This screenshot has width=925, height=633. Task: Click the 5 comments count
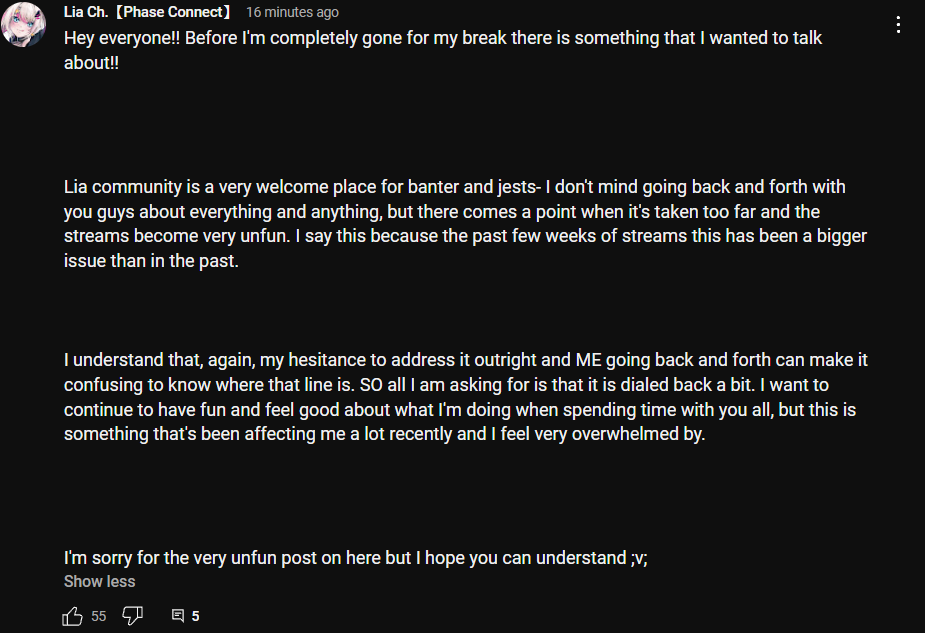(195, 616)
